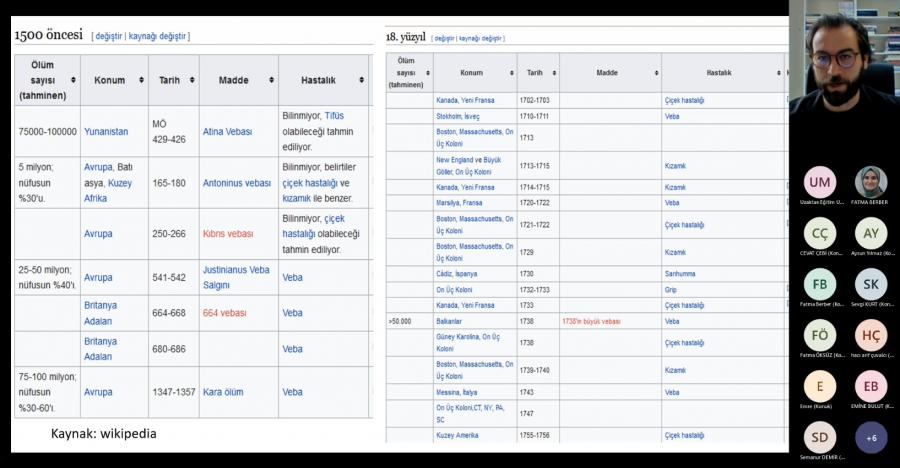Open the Atina Vebası article link
This screenshot has width=900, height=468.
click(228, 131)
